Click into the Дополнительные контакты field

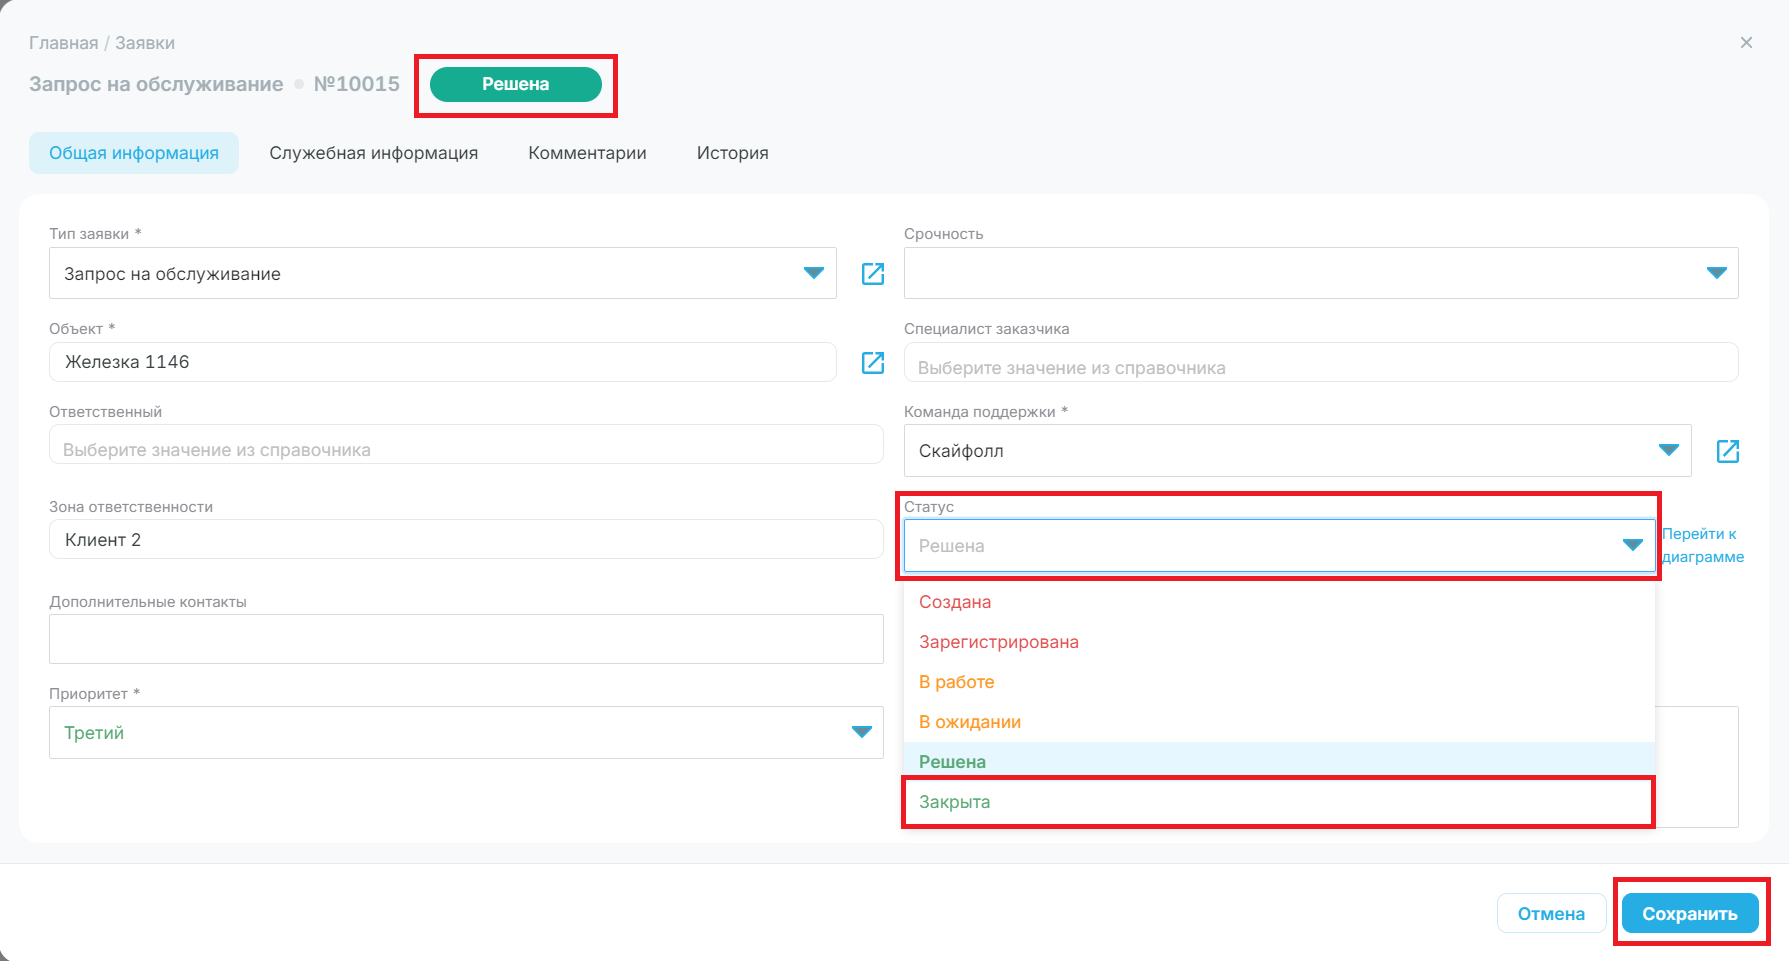(466, 639)
